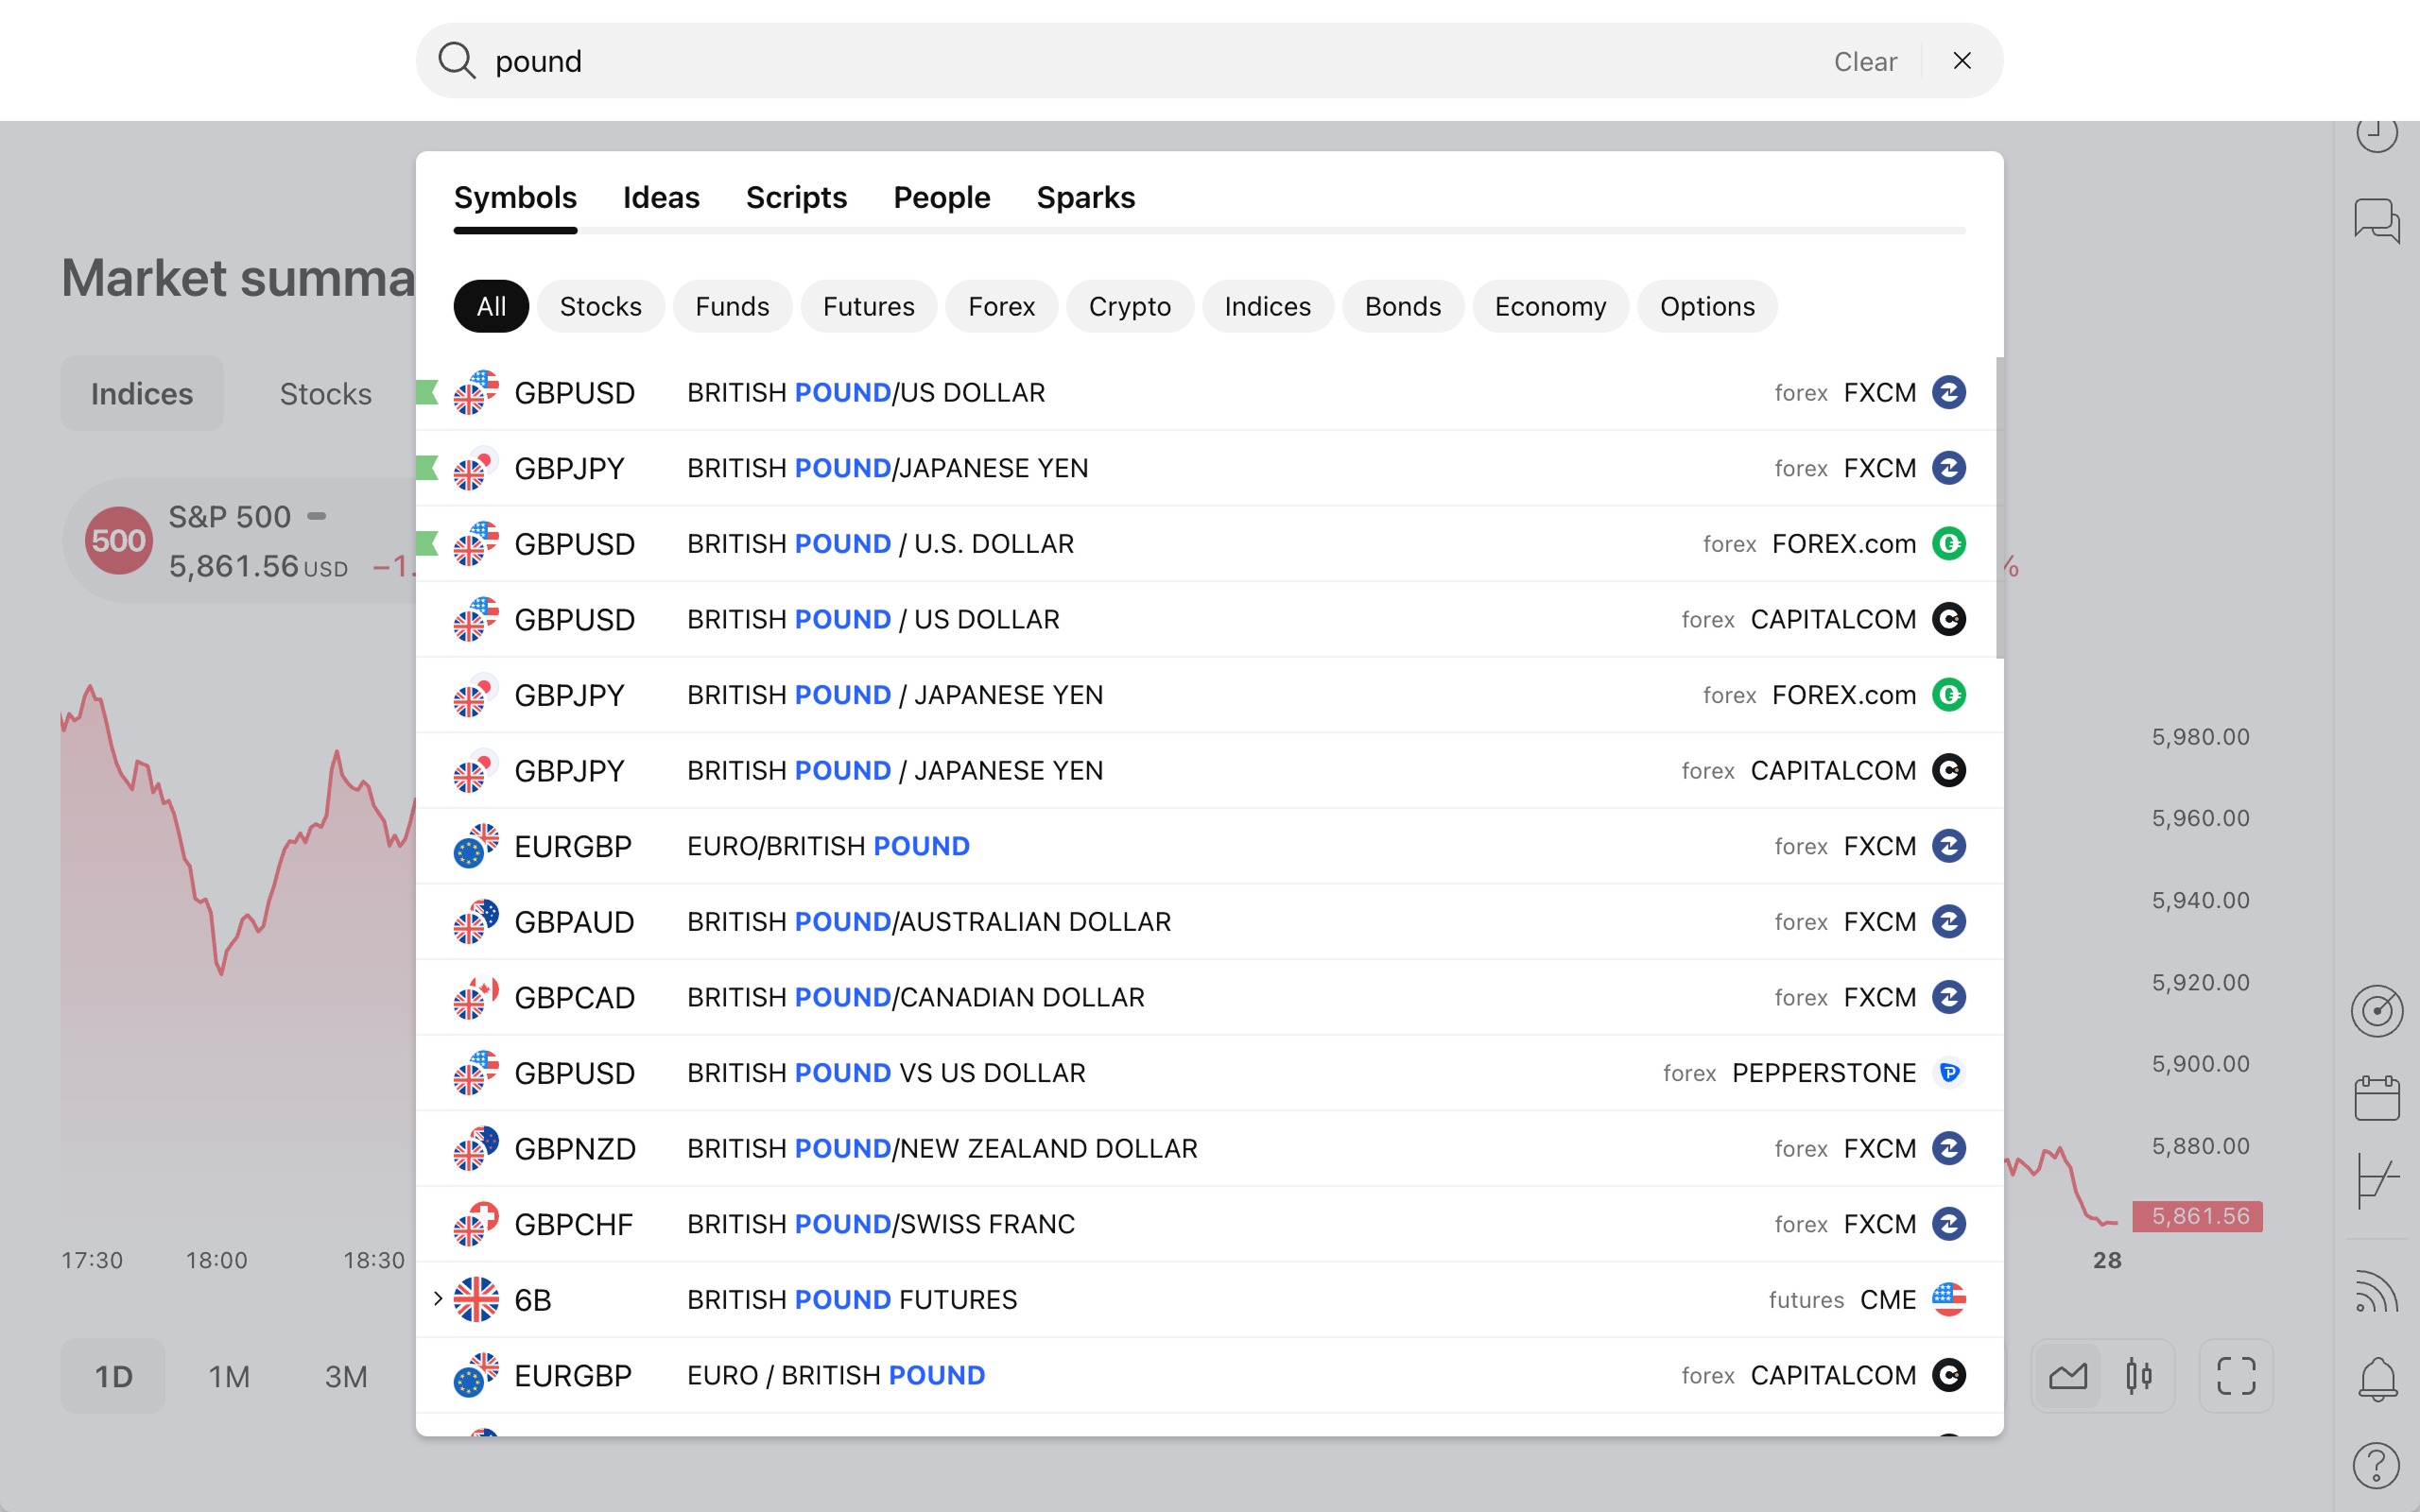
Task: Switch to candlestick chart type icon
Action: pos(2139,1376)
